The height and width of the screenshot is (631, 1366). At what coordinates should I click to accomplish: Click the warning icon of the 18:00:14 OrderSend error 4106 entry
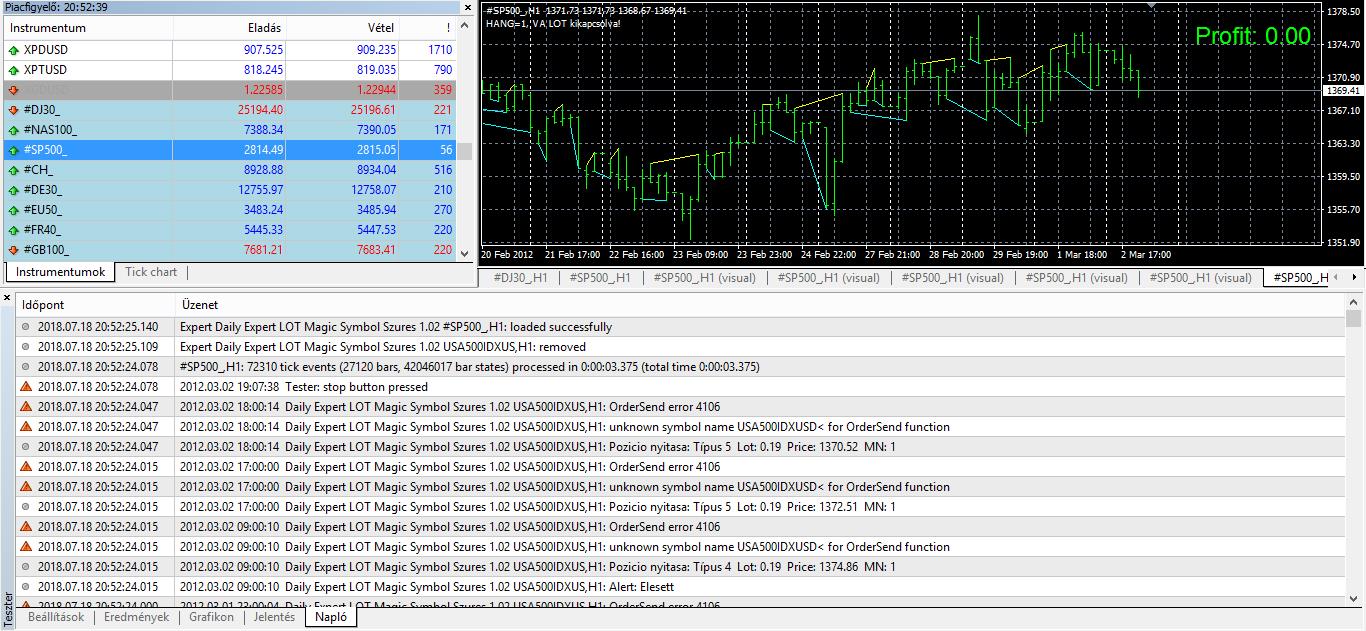(26, 406)
